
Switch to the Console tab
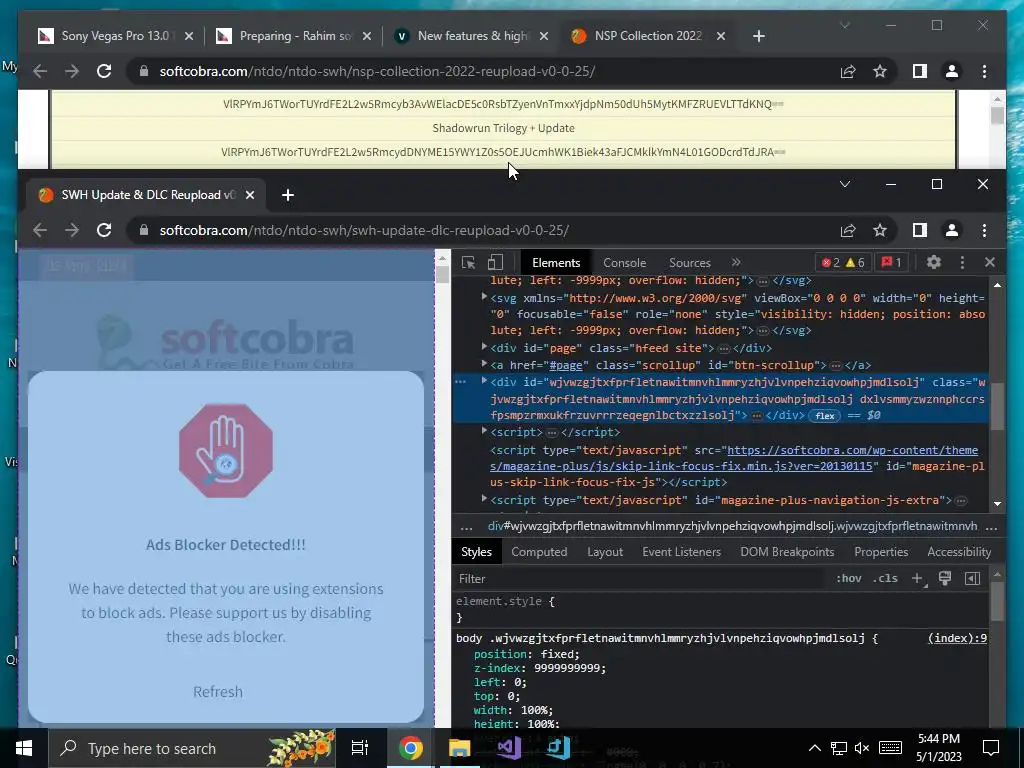pyautogui.click(x=624, y=263)
